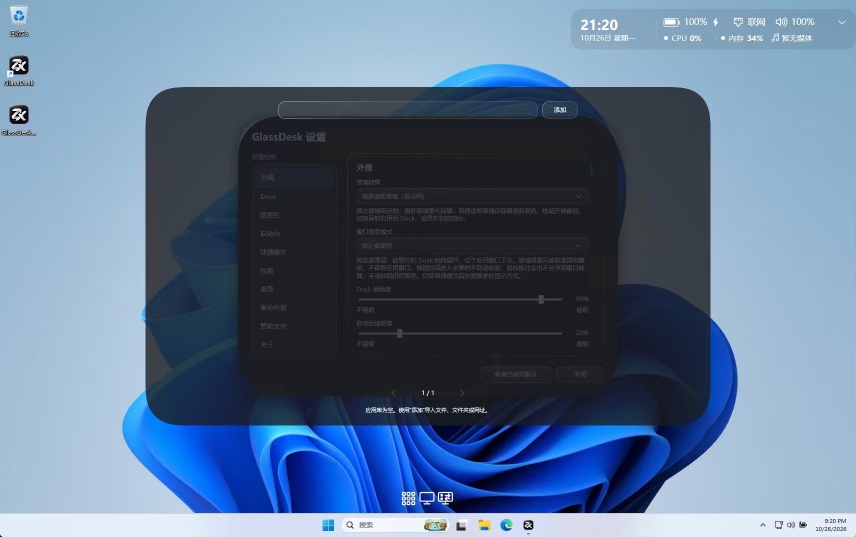Click the settings panel vertical scrollbar
Image resolution: width=856 pixels, height=537 pixels.
(591, 170)
